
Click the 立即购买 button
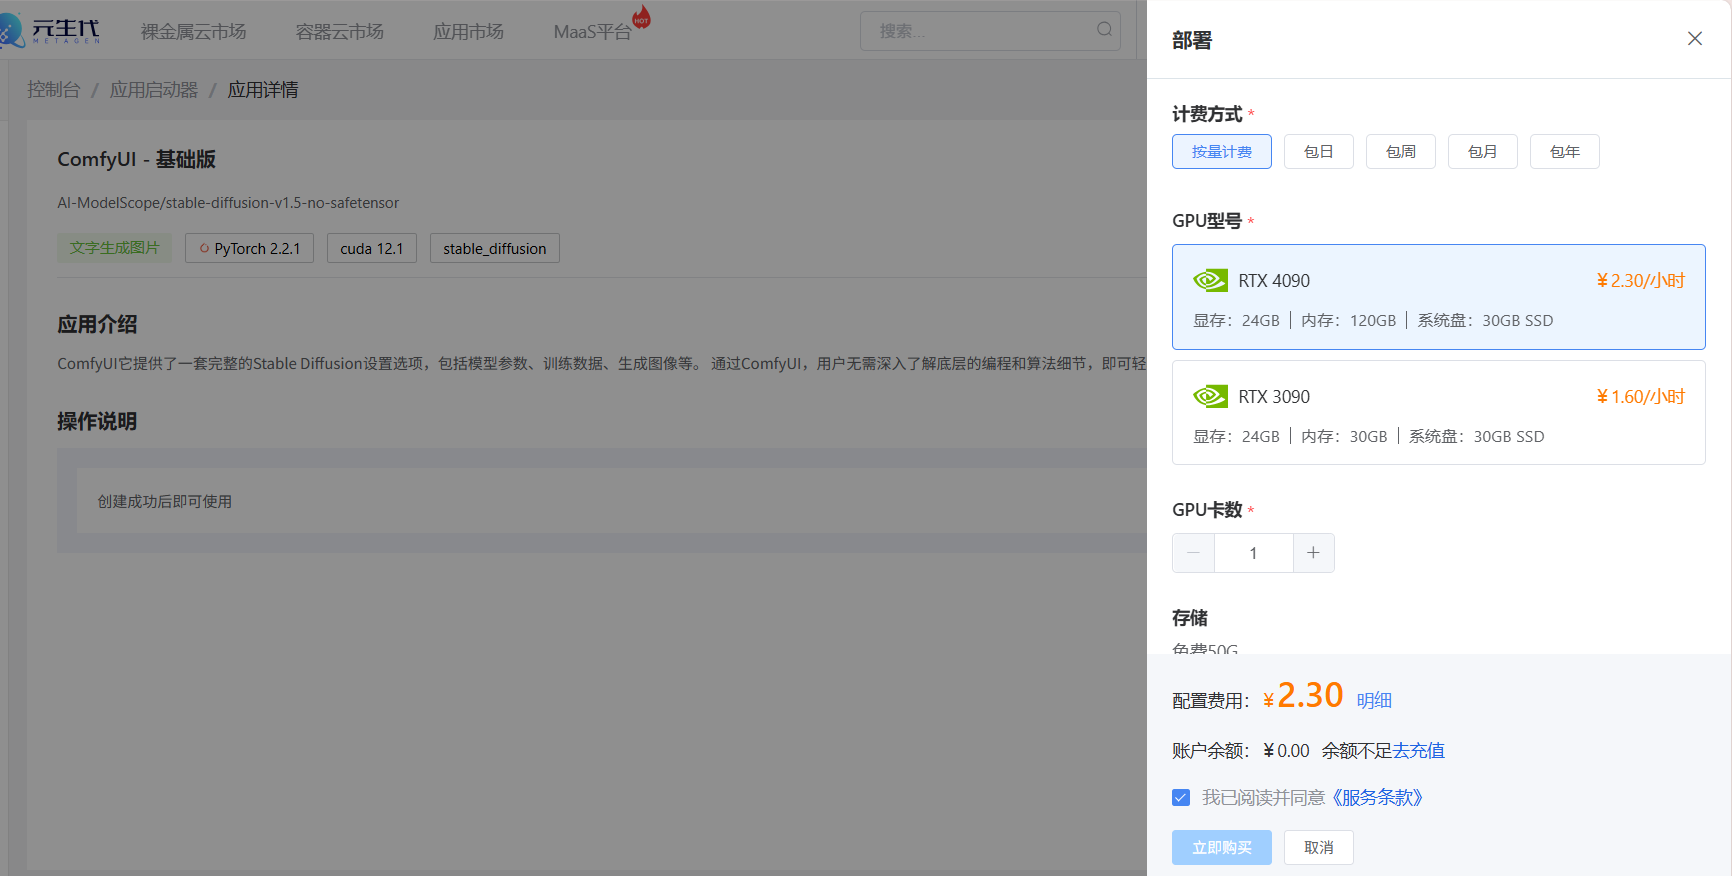[x=1221, y=848]
